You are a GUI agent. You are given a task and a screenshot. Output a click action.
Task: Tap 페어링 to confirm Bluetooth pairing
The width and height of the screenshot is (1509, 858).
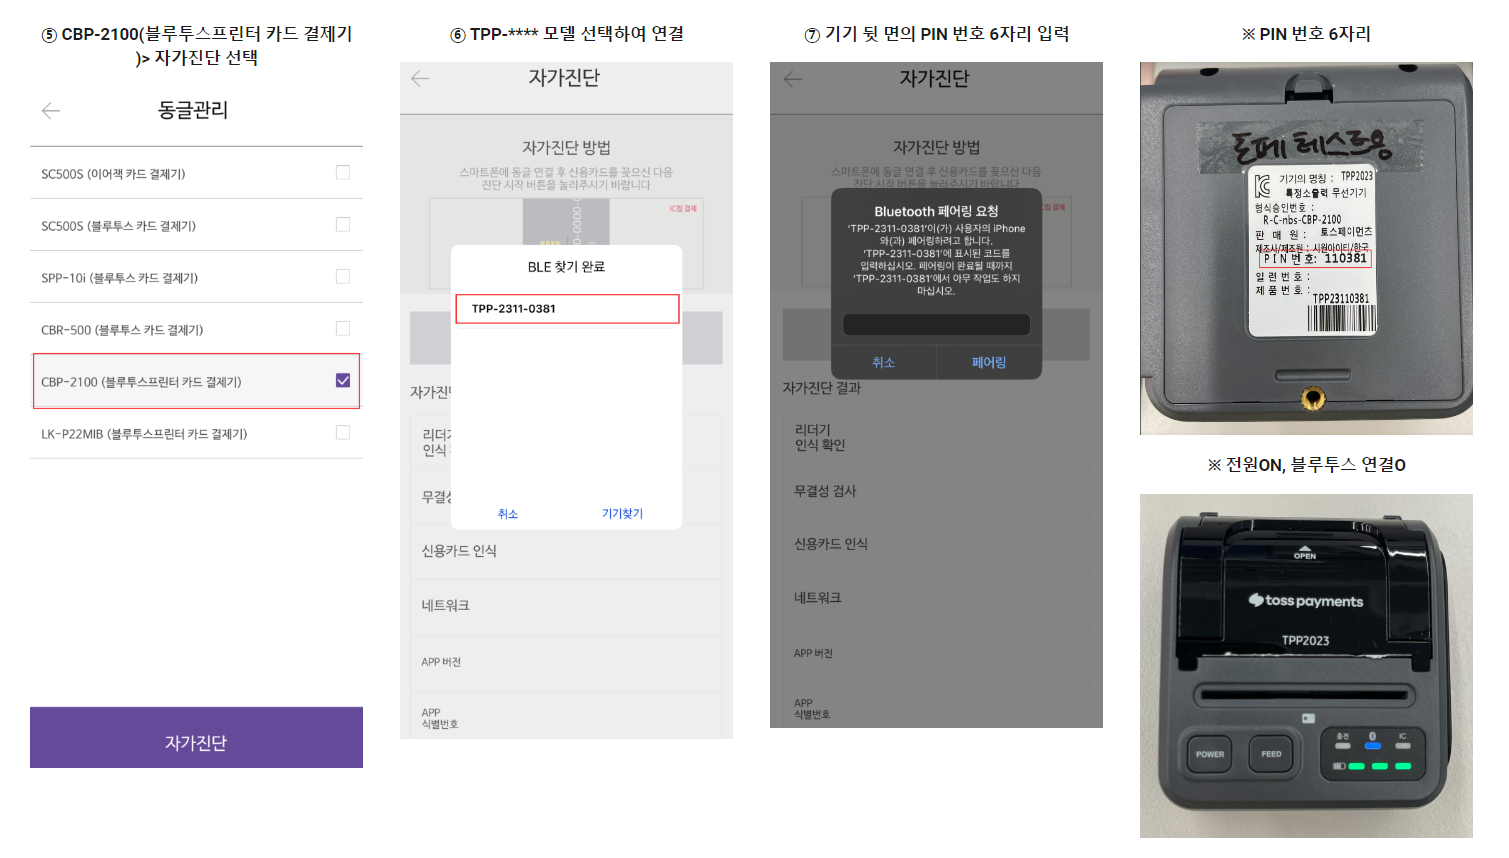[x=989, y=363]
